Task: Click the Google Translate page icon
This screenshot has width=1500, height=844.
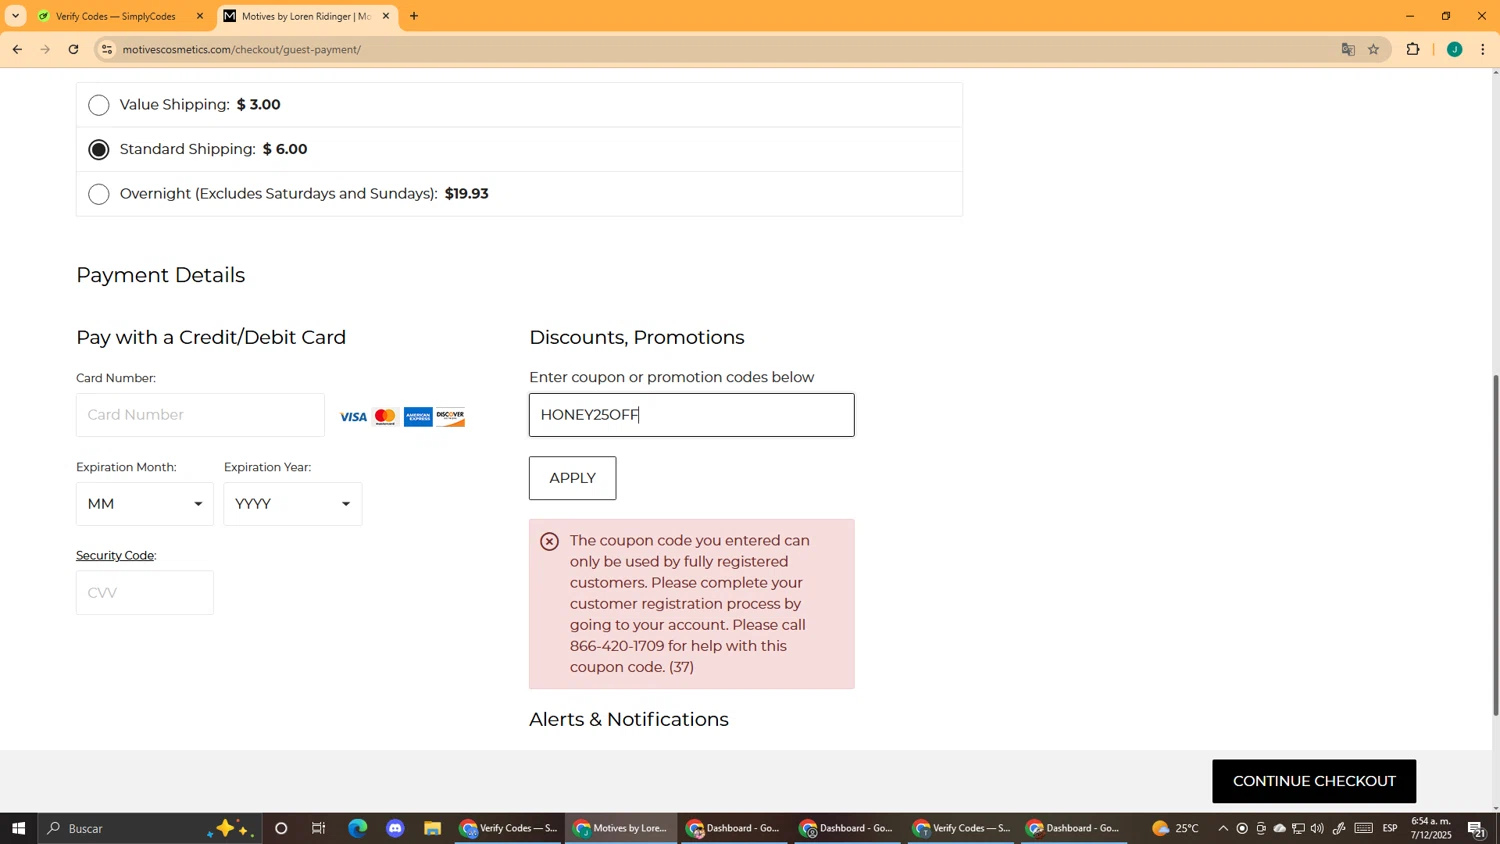Action: [1348, 49]
